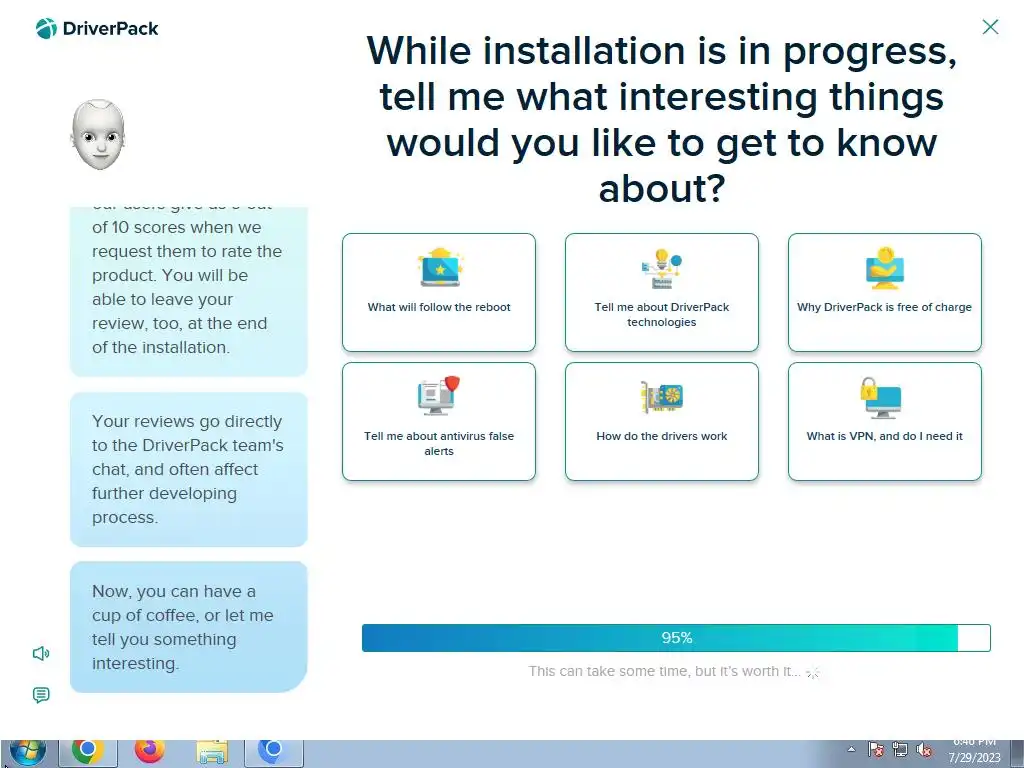Toggle the chat messages icon
1024x768 pixels.
click(x=41, y=695)
